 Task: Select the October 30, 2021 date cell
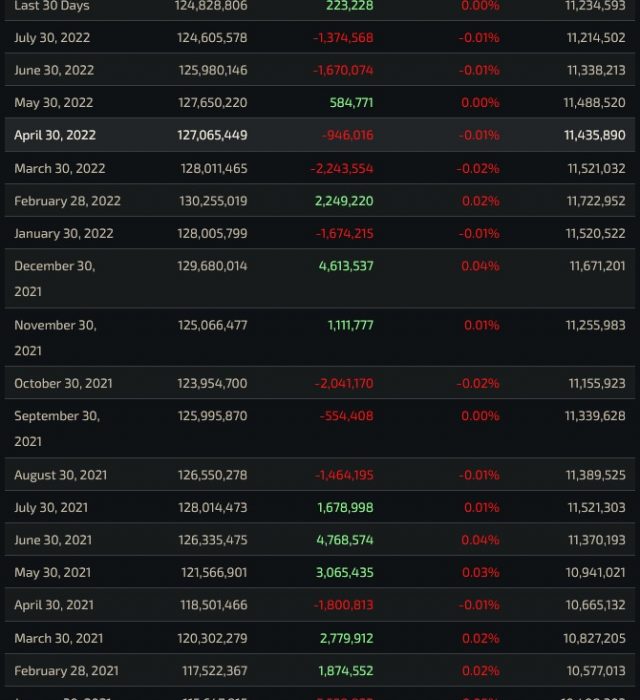pyautogui.click(x=63, y=383)
